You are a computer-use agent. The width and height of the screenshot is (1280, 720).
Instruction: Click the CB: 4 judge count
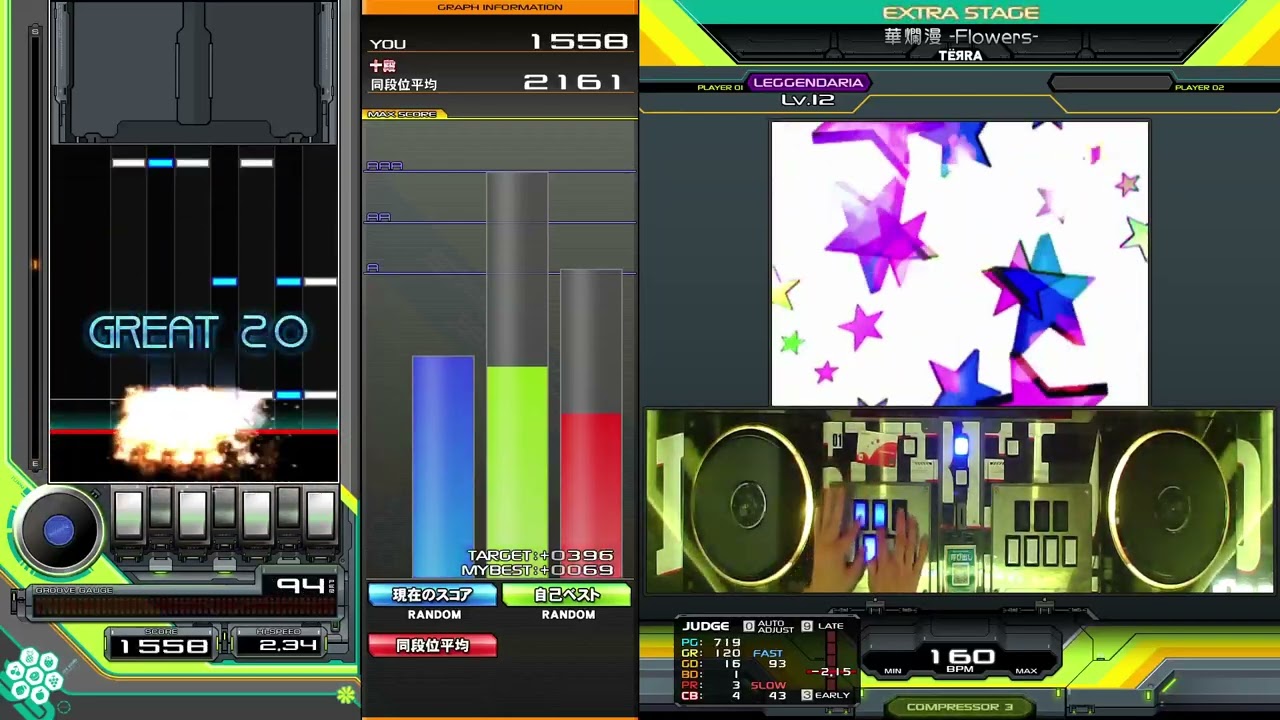tap(711, 696)
